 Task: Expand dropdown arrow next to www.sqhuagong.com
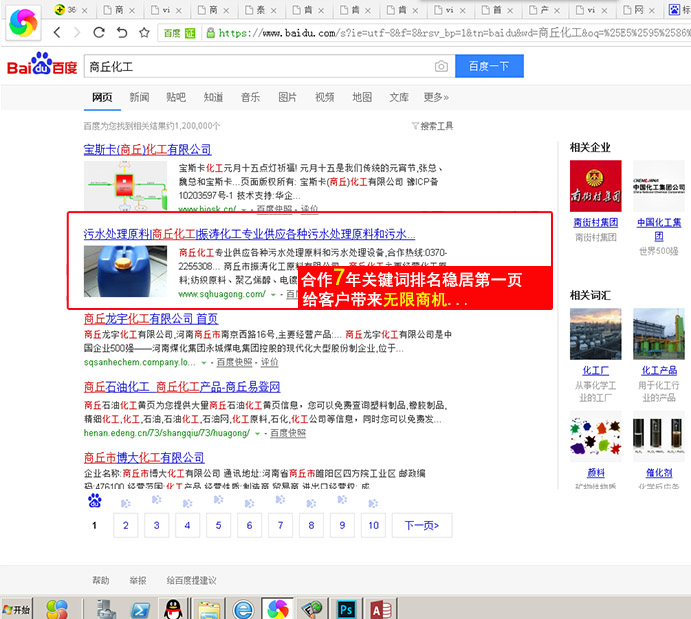coord(273,294)
